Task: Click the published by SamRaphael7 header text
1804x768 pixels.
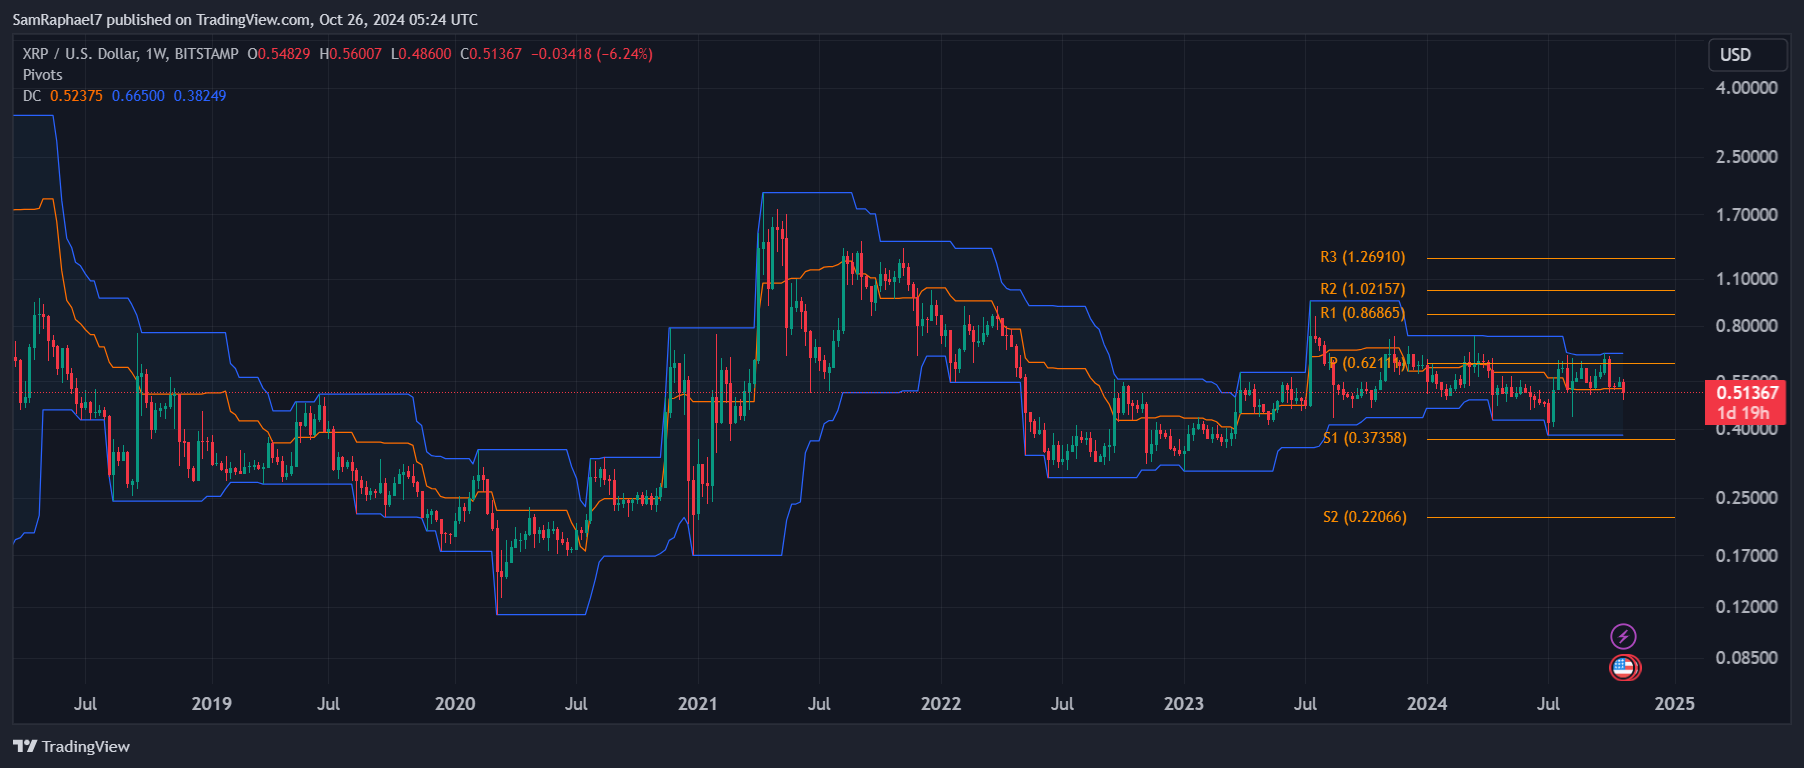Action: (x=245, y=20)
